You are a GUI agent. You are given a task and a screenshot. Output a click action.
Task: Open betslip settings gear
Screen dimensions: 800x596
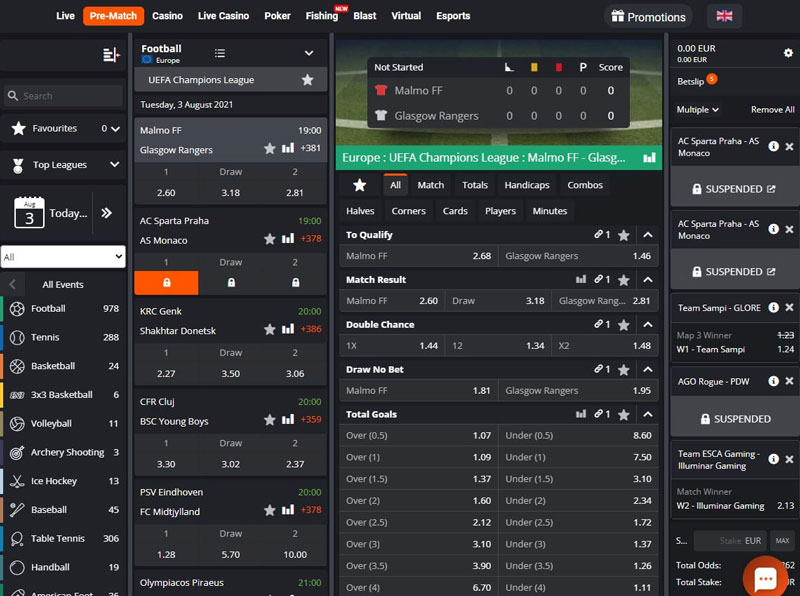788,53
